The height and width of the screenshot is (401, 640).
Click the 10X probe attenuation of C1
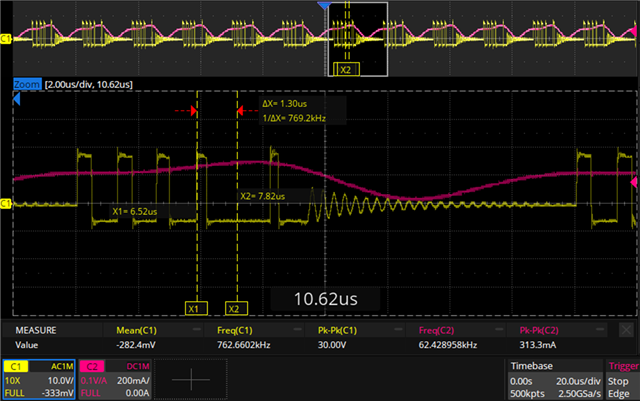tap(13, 381)
